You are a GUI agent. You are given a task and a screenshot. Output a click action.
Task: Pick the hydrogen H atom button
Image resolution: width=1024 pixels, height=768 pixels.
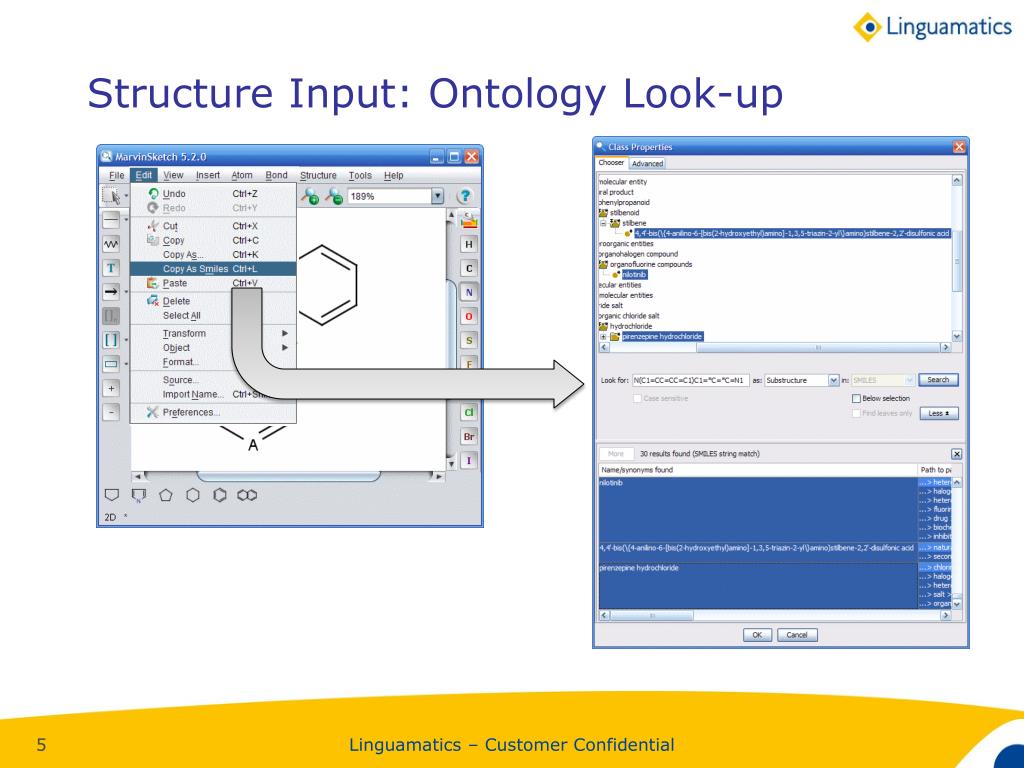(468, 245)
